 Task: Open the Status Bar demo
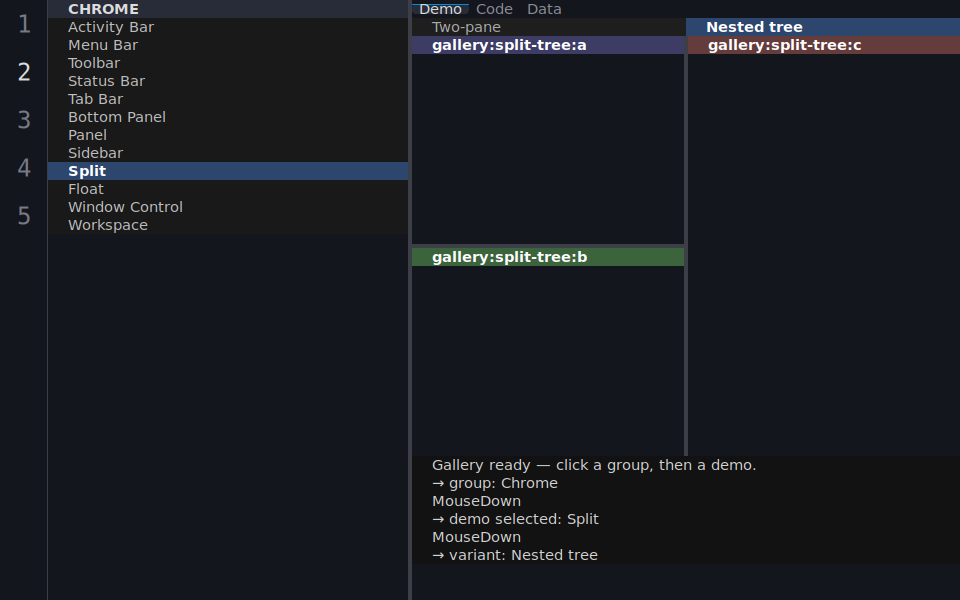point(228,81)
